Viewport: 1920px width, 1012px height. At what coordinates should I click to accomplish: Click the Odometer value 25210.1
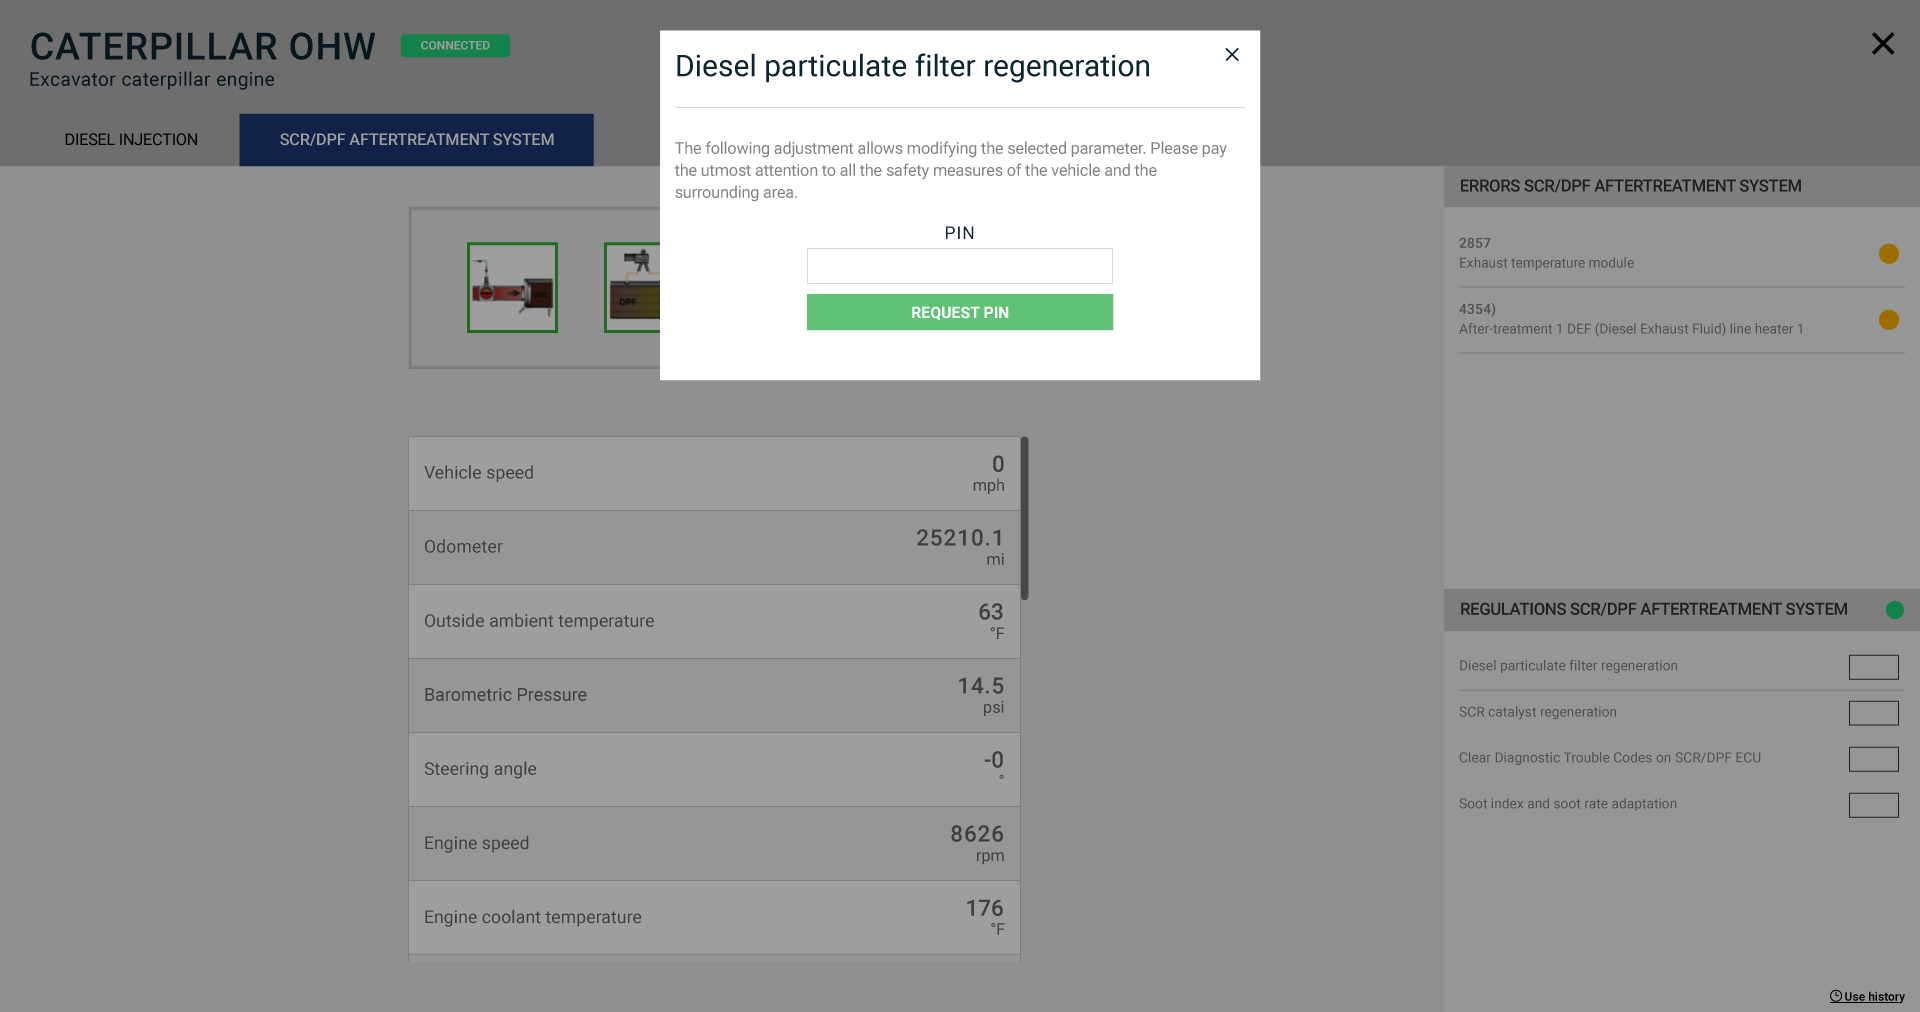point(960,538)
